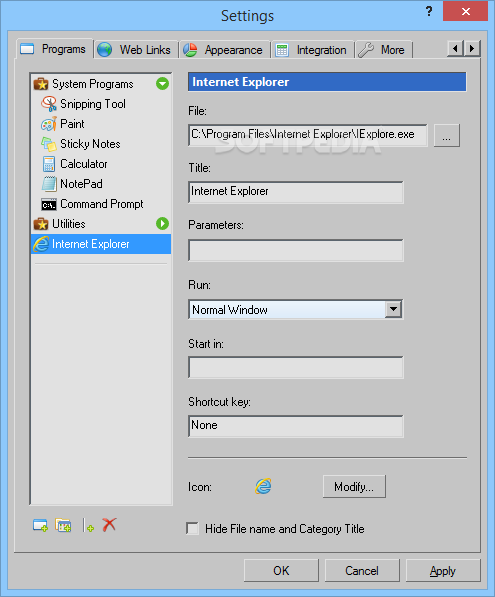The width and height of the screenshot is (495, 597).
Task: Click Internet Explorer icon in program list
Action: click(41, 244)
